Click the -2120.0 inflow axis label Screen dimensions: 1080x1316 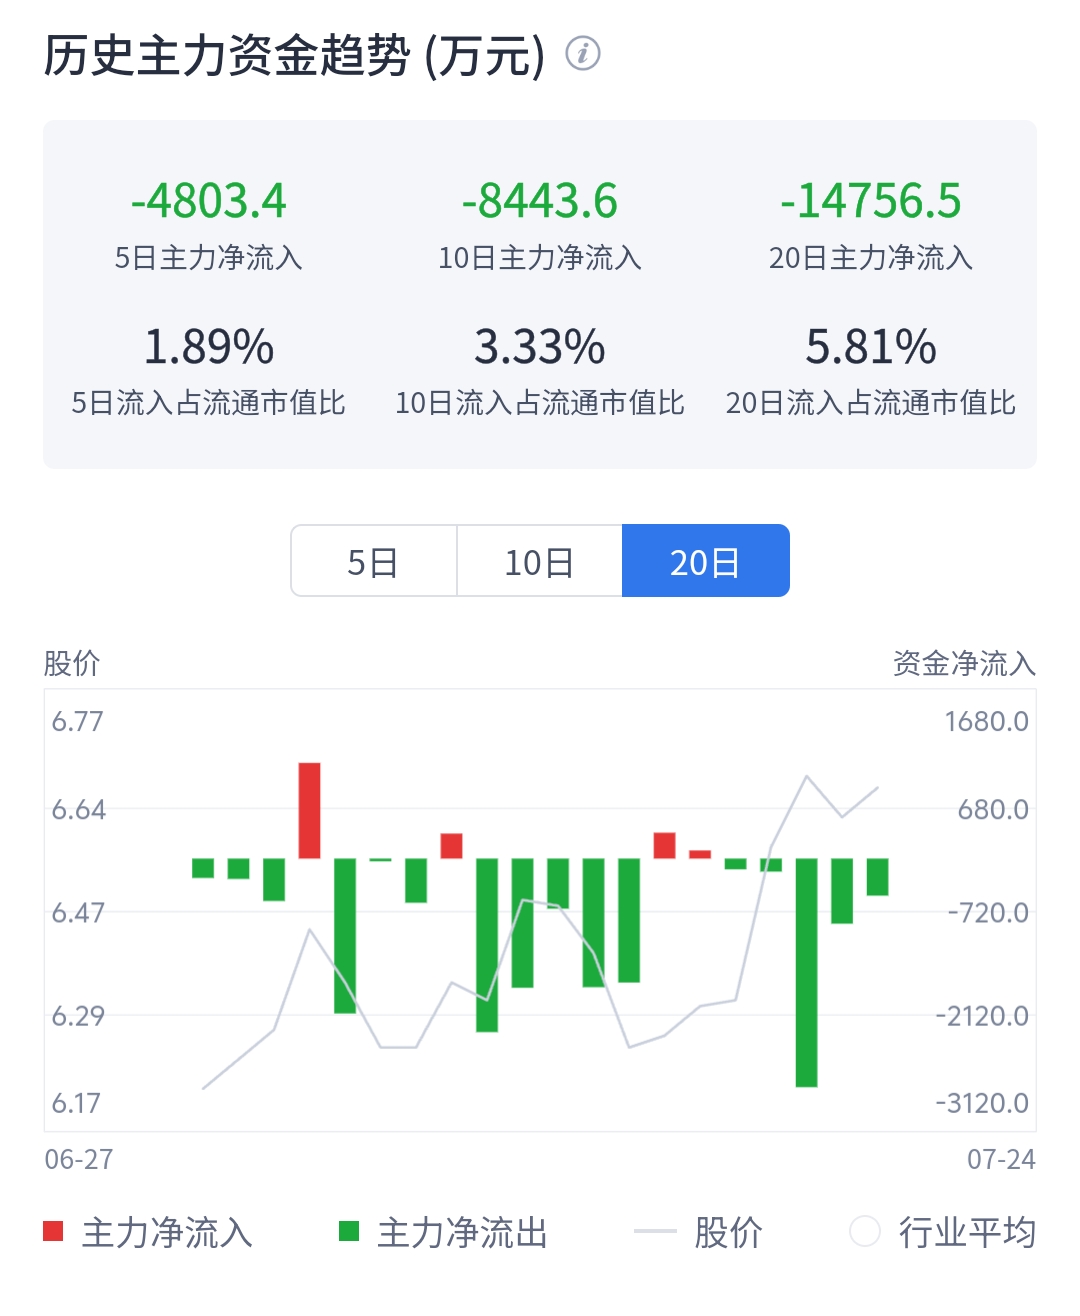(x=982, y=1016)
